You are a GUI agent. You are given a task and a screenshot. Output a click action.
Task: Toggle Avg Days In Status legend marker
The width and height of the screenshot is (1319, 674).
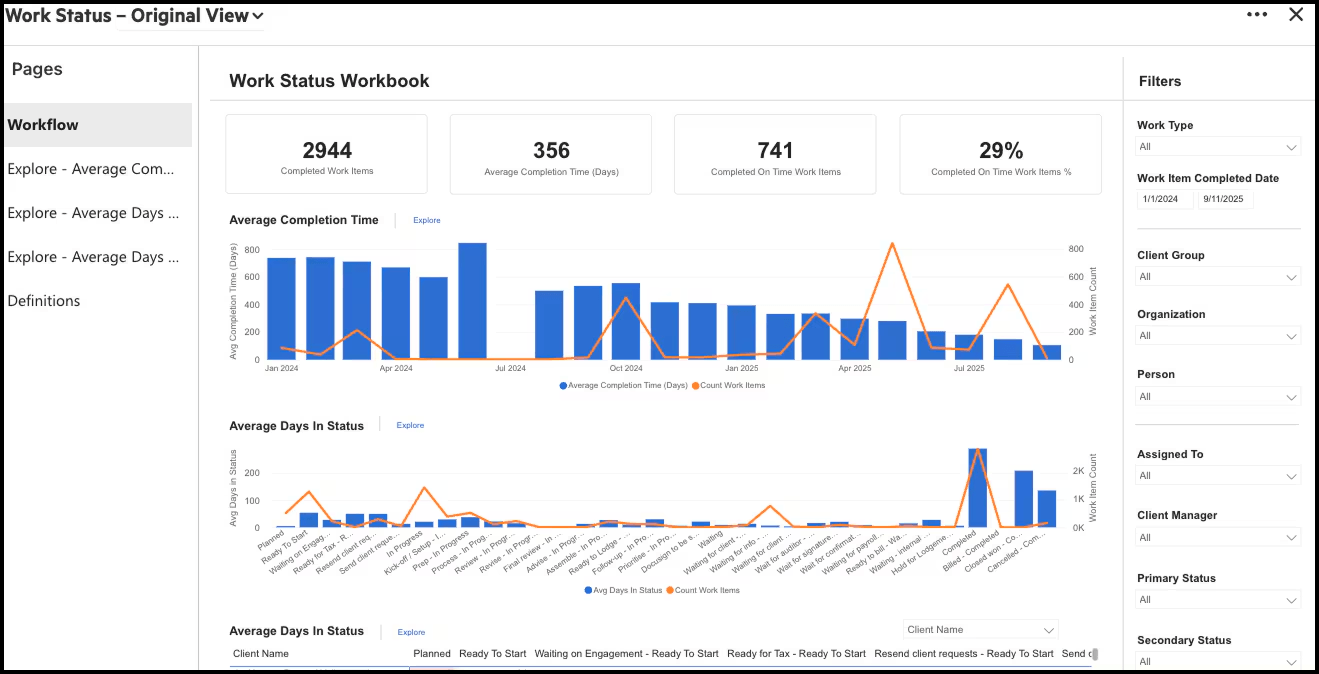588,590
